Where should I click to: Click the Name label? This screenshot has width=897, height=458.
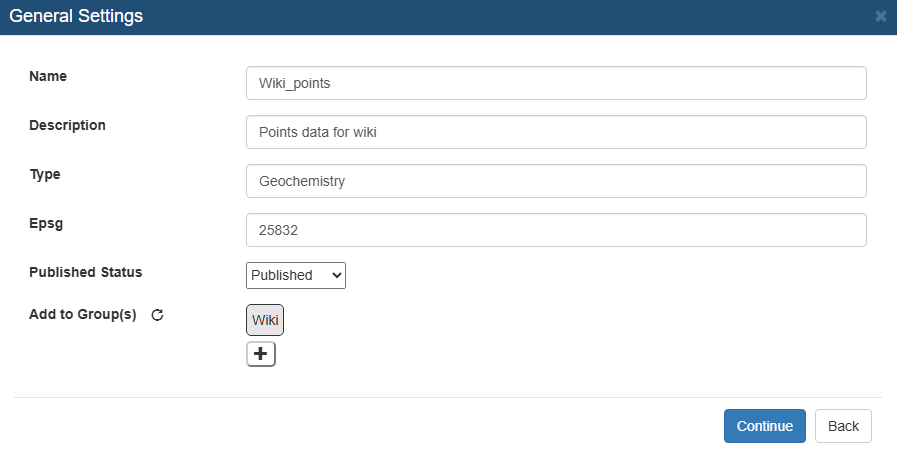[x=48, y=76]
